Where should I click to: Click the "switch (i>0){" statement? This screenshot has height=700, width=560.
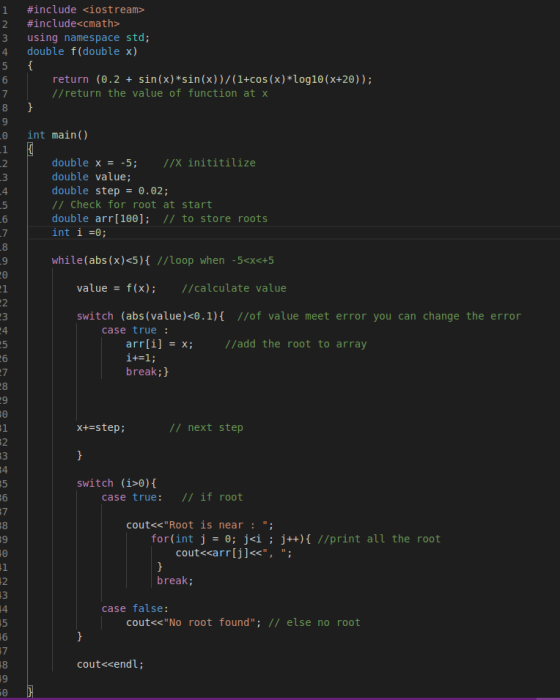117,483
